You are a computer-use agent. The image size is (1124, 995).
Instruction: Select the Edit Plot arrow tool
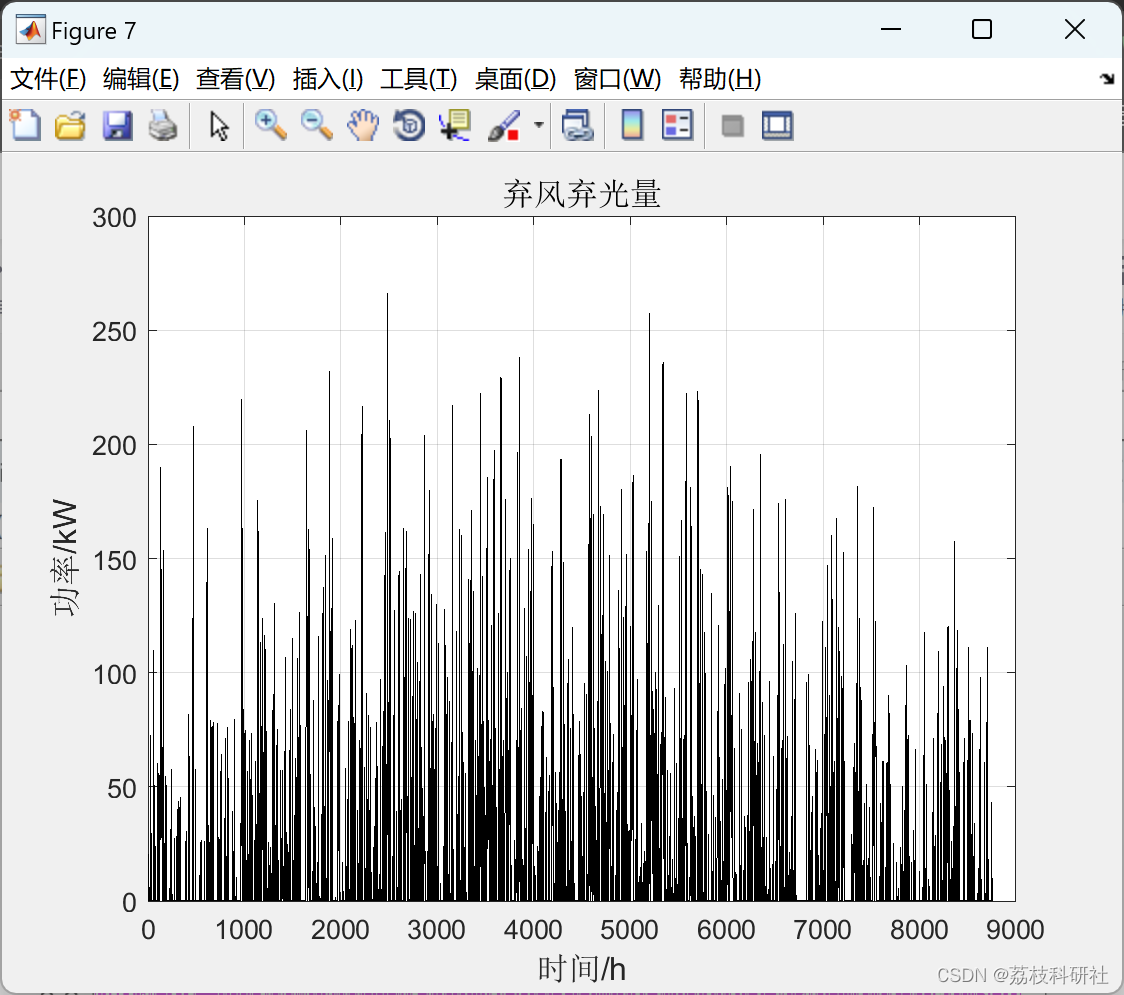219,125
